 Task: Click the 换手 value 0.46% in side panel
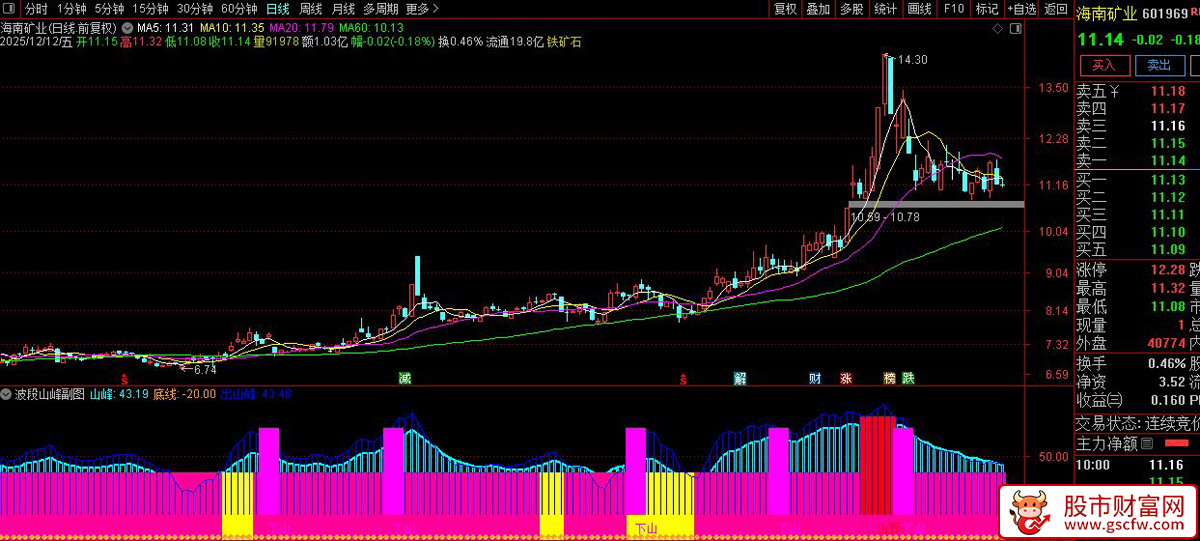click(x=1167, y=363)
